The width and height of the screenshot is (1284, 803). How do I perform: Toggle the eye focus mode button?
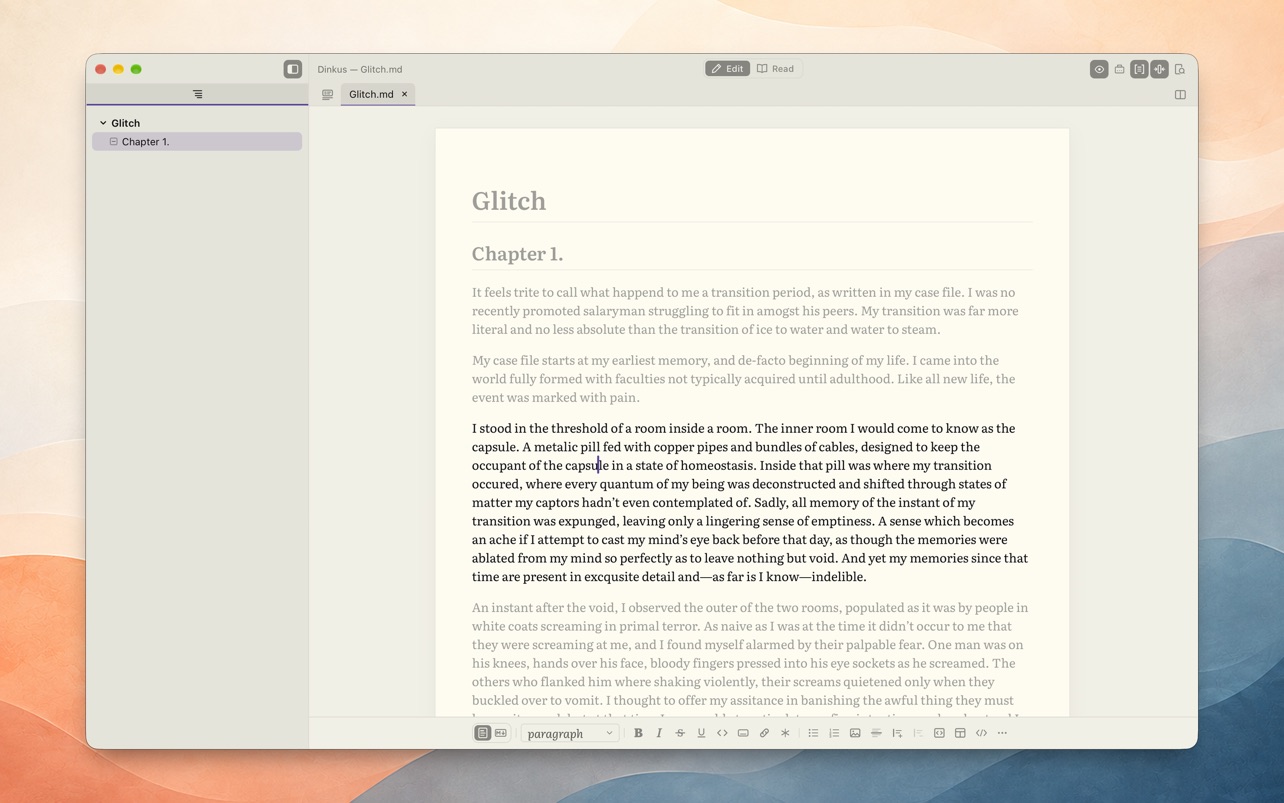[1099, 69]
